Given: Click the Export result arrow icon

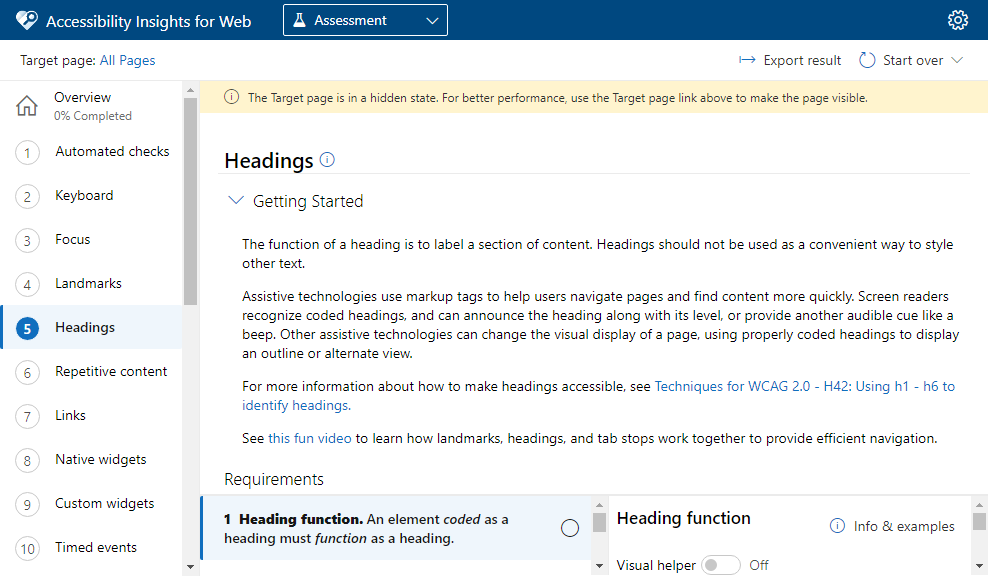Looking at the screenshot, I should click(747, 60).
